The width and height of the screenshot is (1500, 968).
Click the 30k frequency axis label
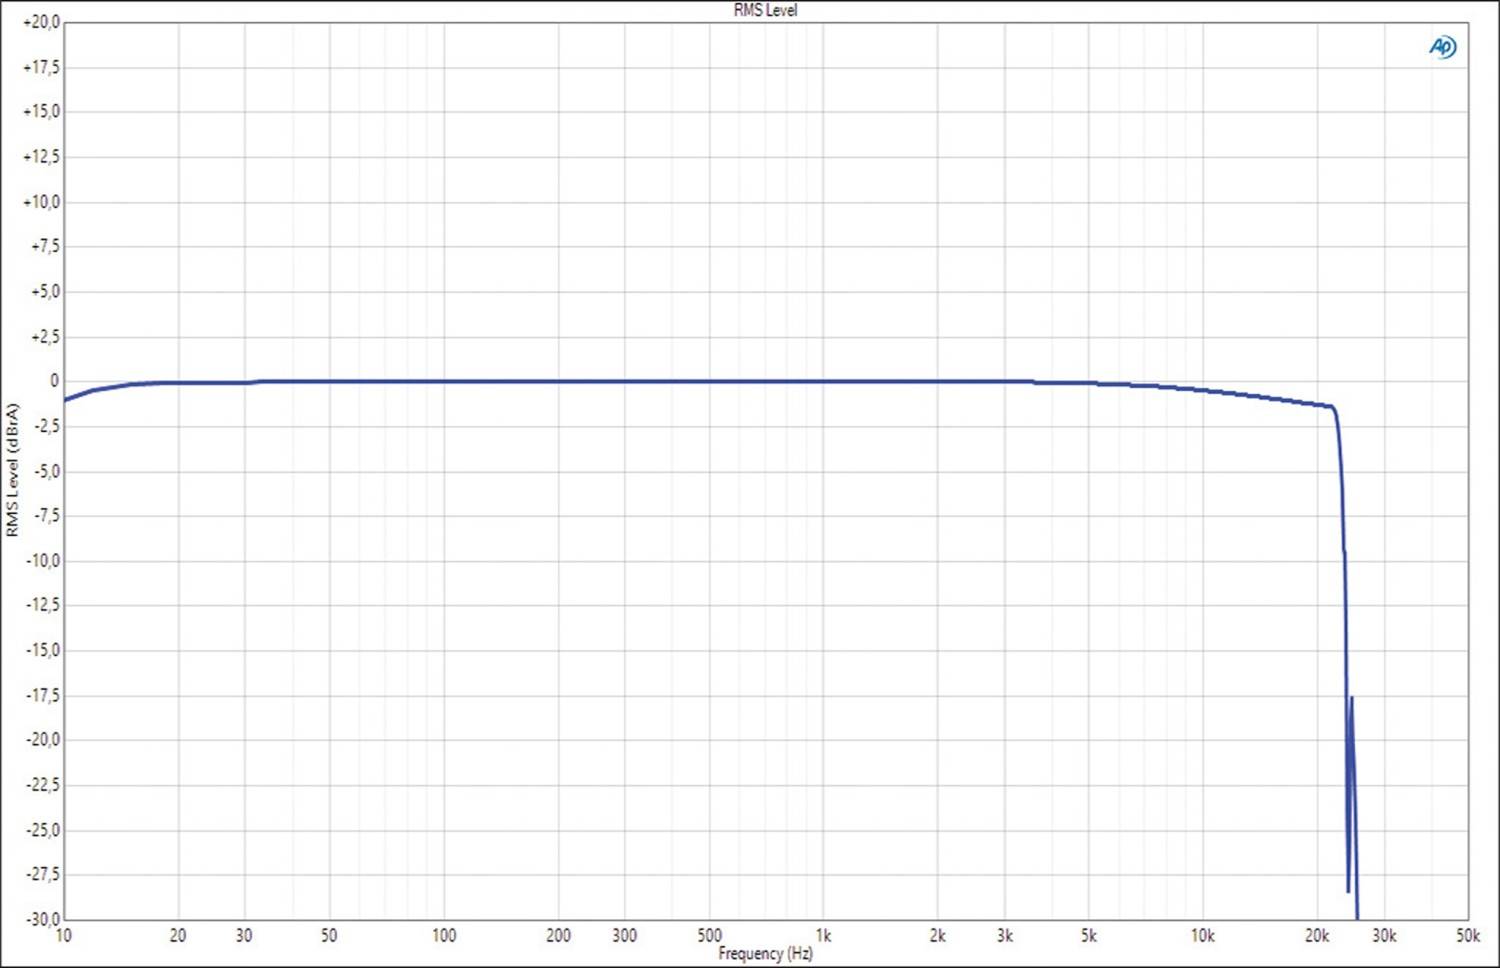tap(1384, 935)
